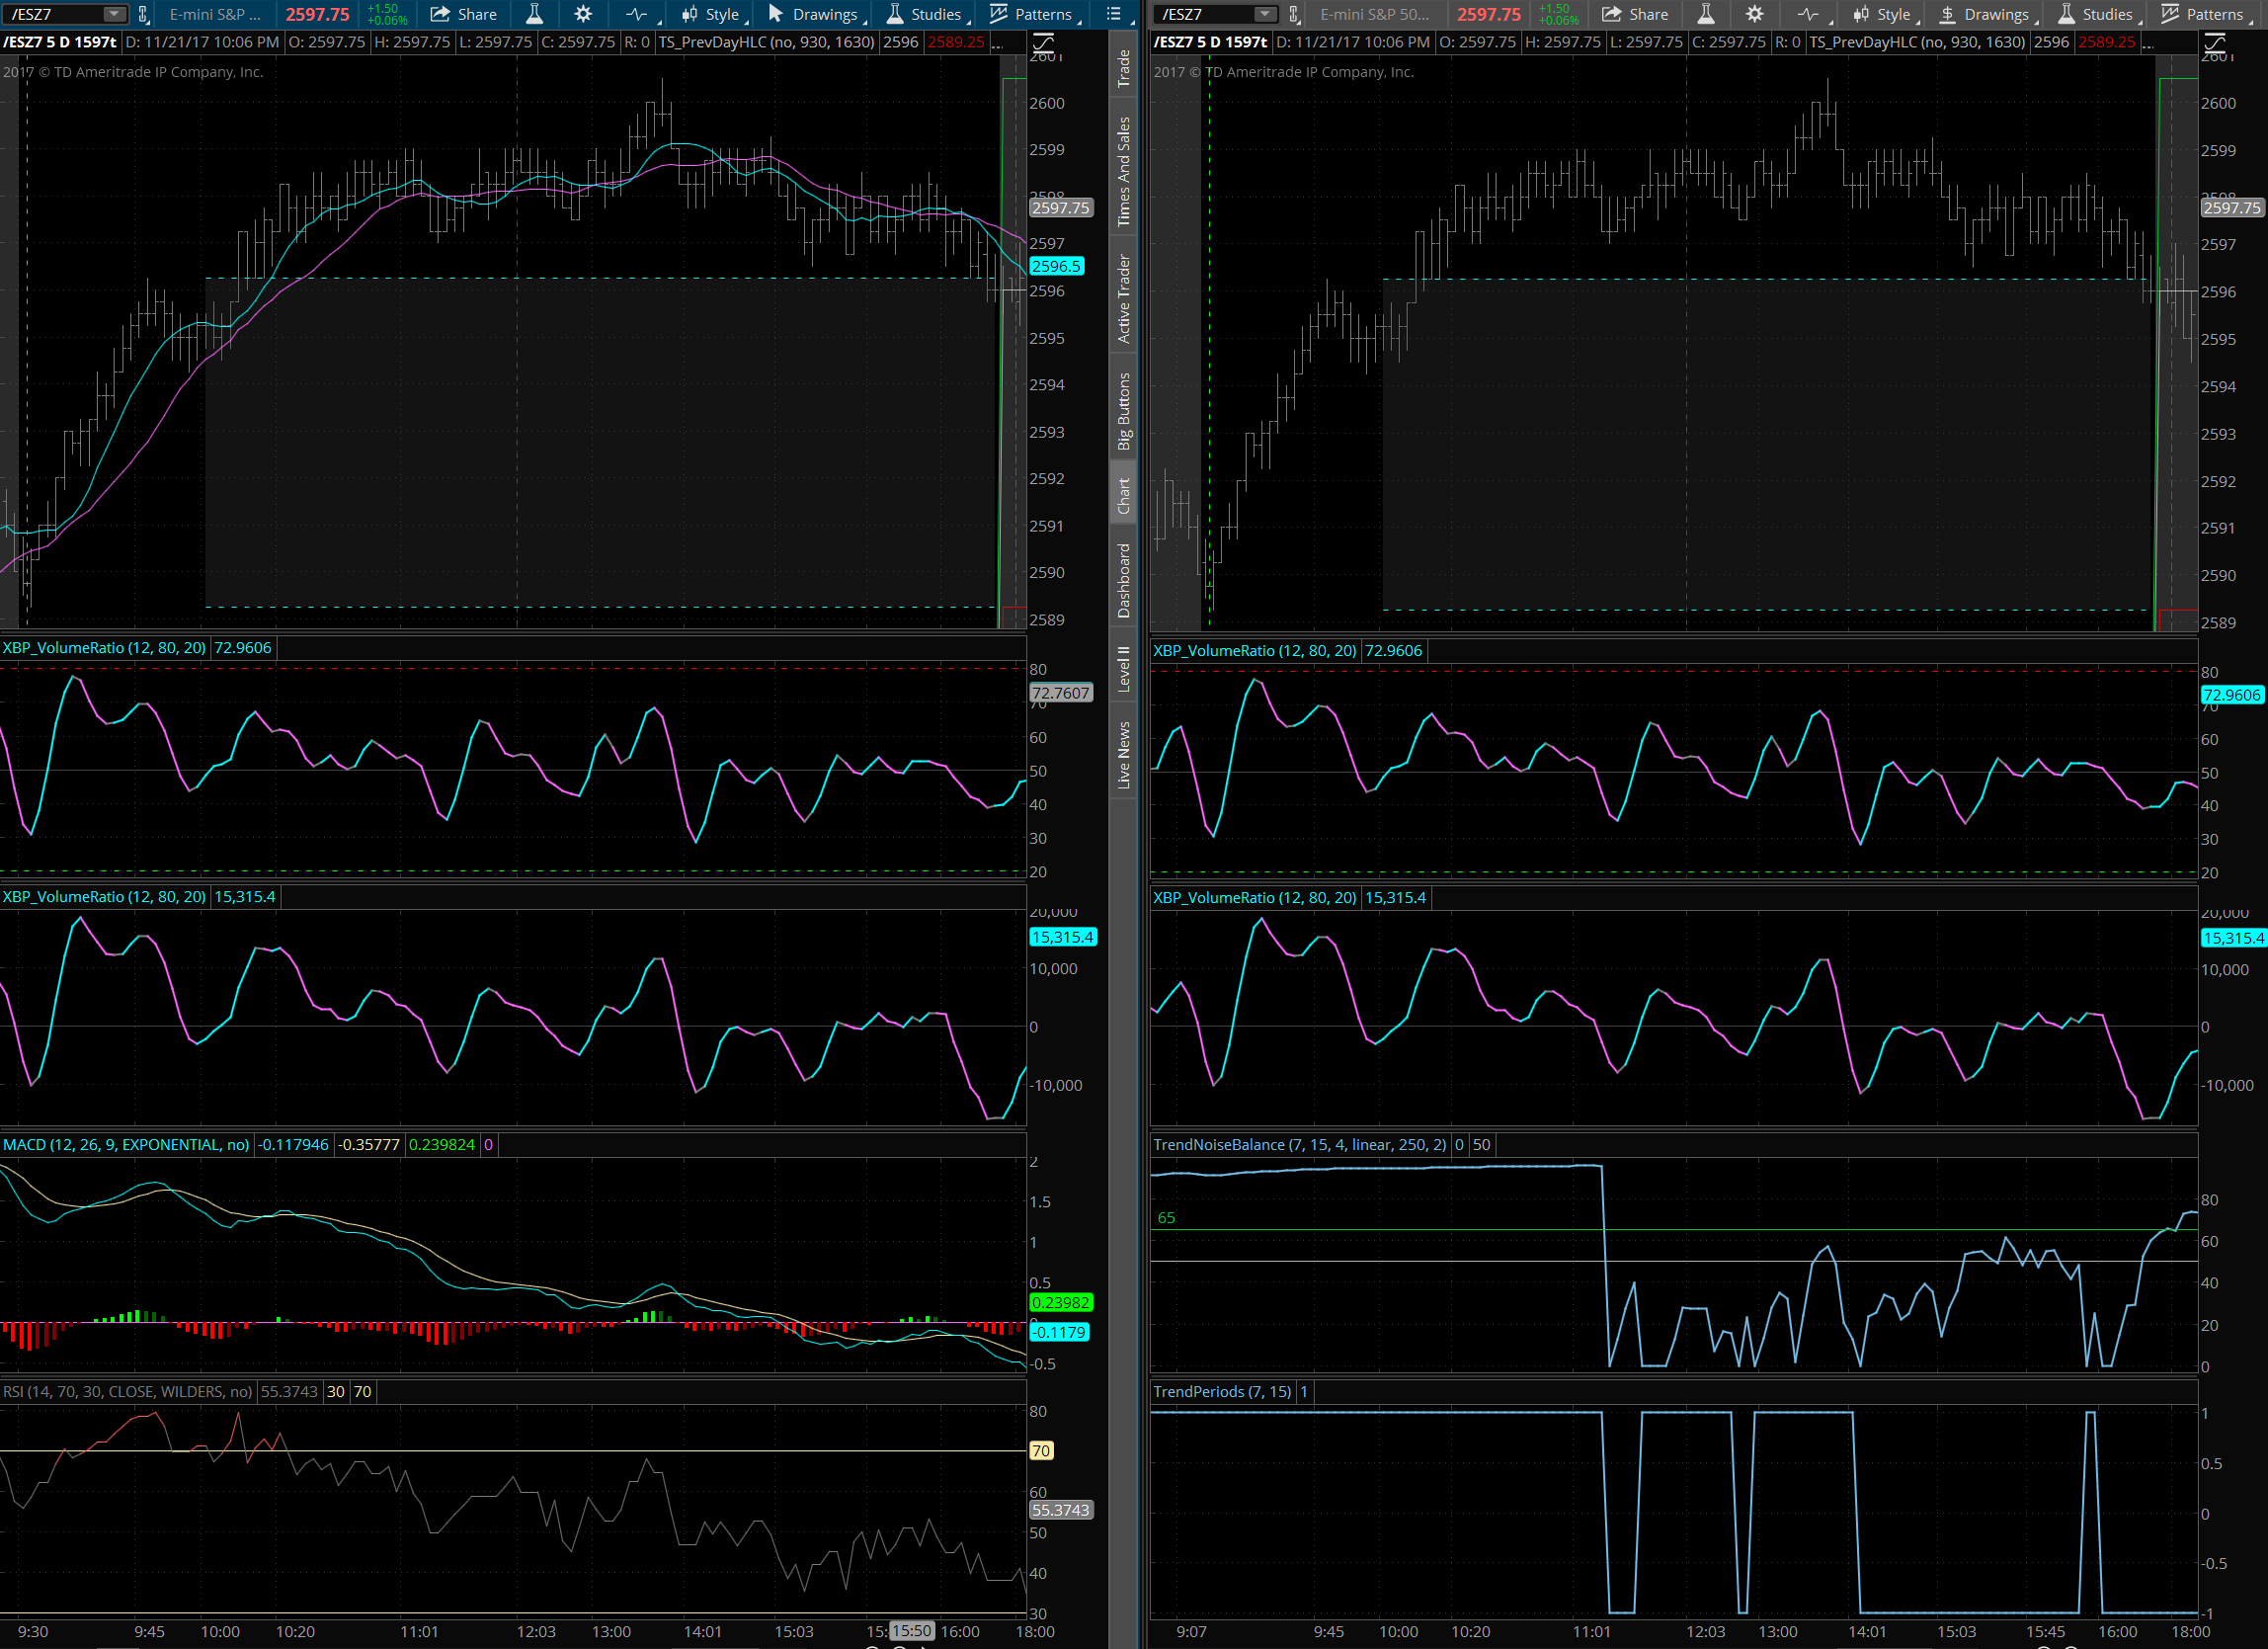Expand the left /ESZ7 symbol dropdown arrow

click(x=114, y=14)
